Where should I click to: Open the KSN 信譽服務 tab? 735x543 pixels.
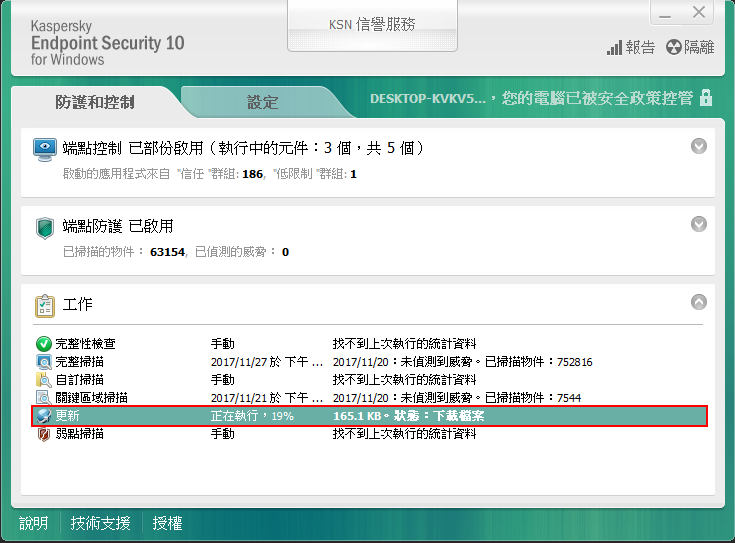pos(372,24)
